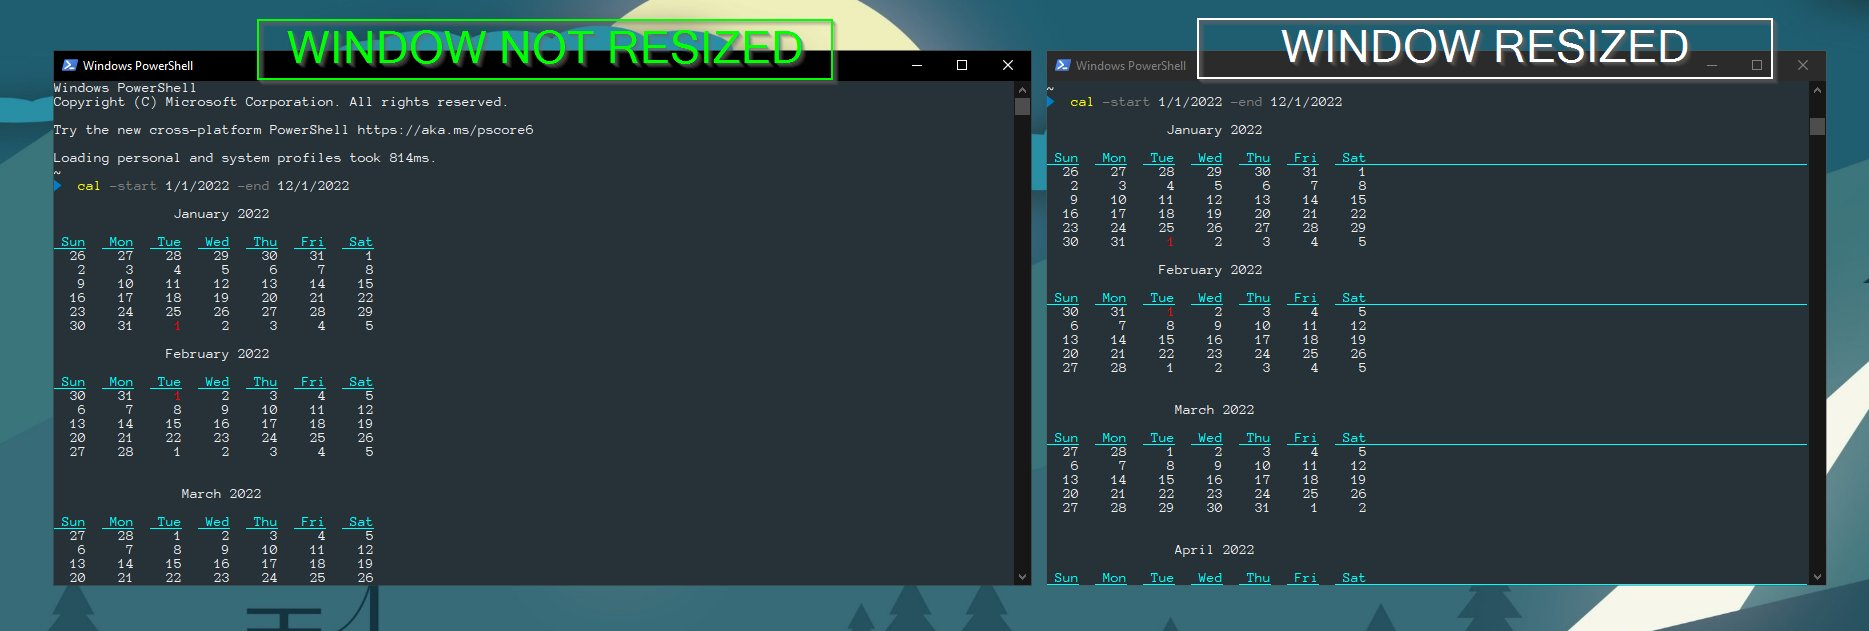Click the scroll-down arrow in right window
Screen dimensions: 1869x631
click(x=1817, y=577)
